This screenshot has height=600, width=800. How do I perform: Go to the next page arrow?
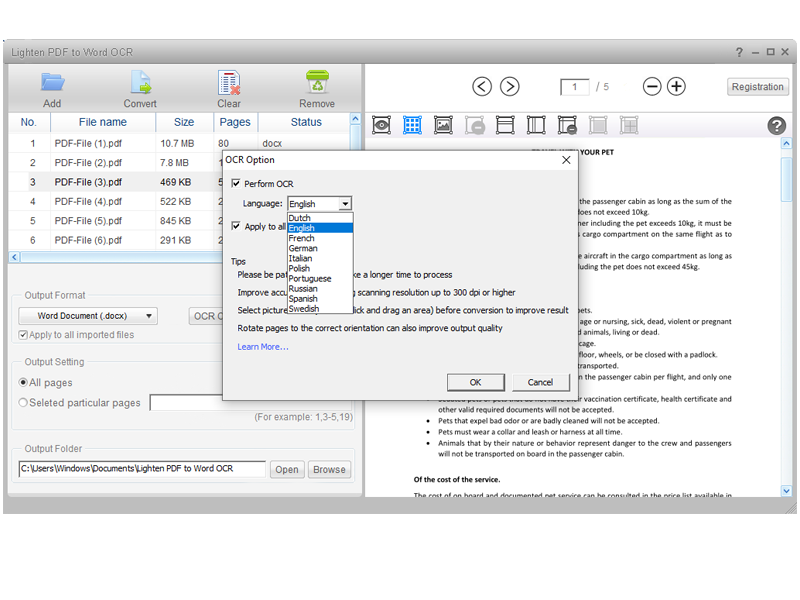pos(510,86)
